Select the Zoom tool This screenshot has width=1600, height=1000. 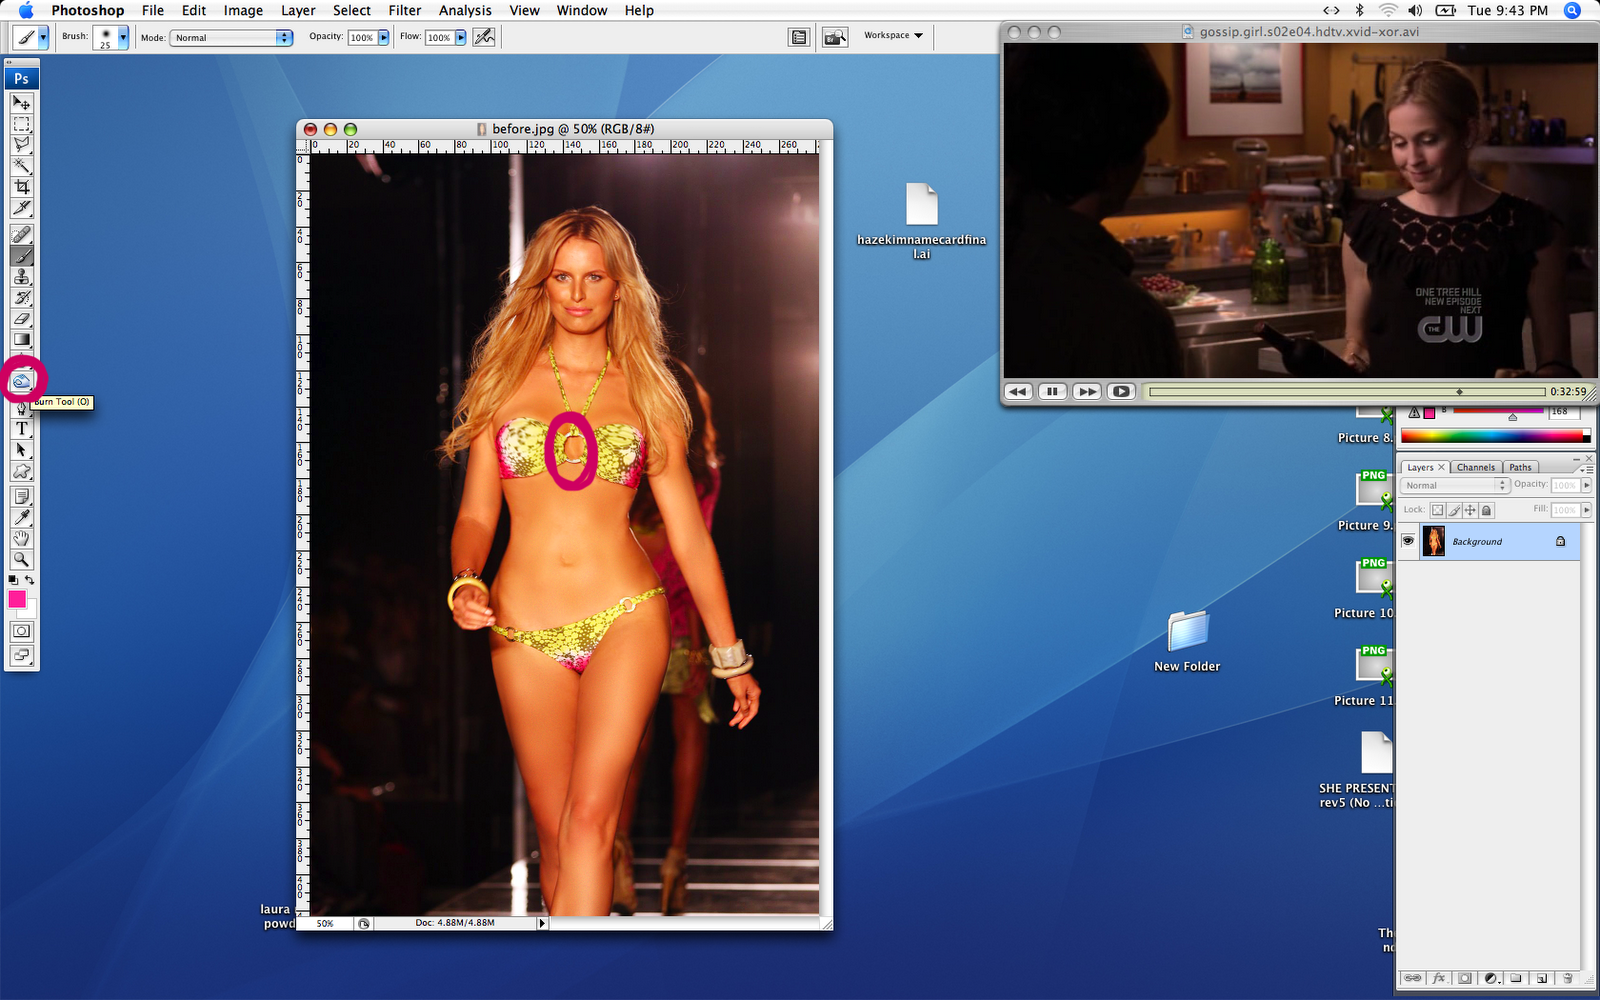click(21, 560)
